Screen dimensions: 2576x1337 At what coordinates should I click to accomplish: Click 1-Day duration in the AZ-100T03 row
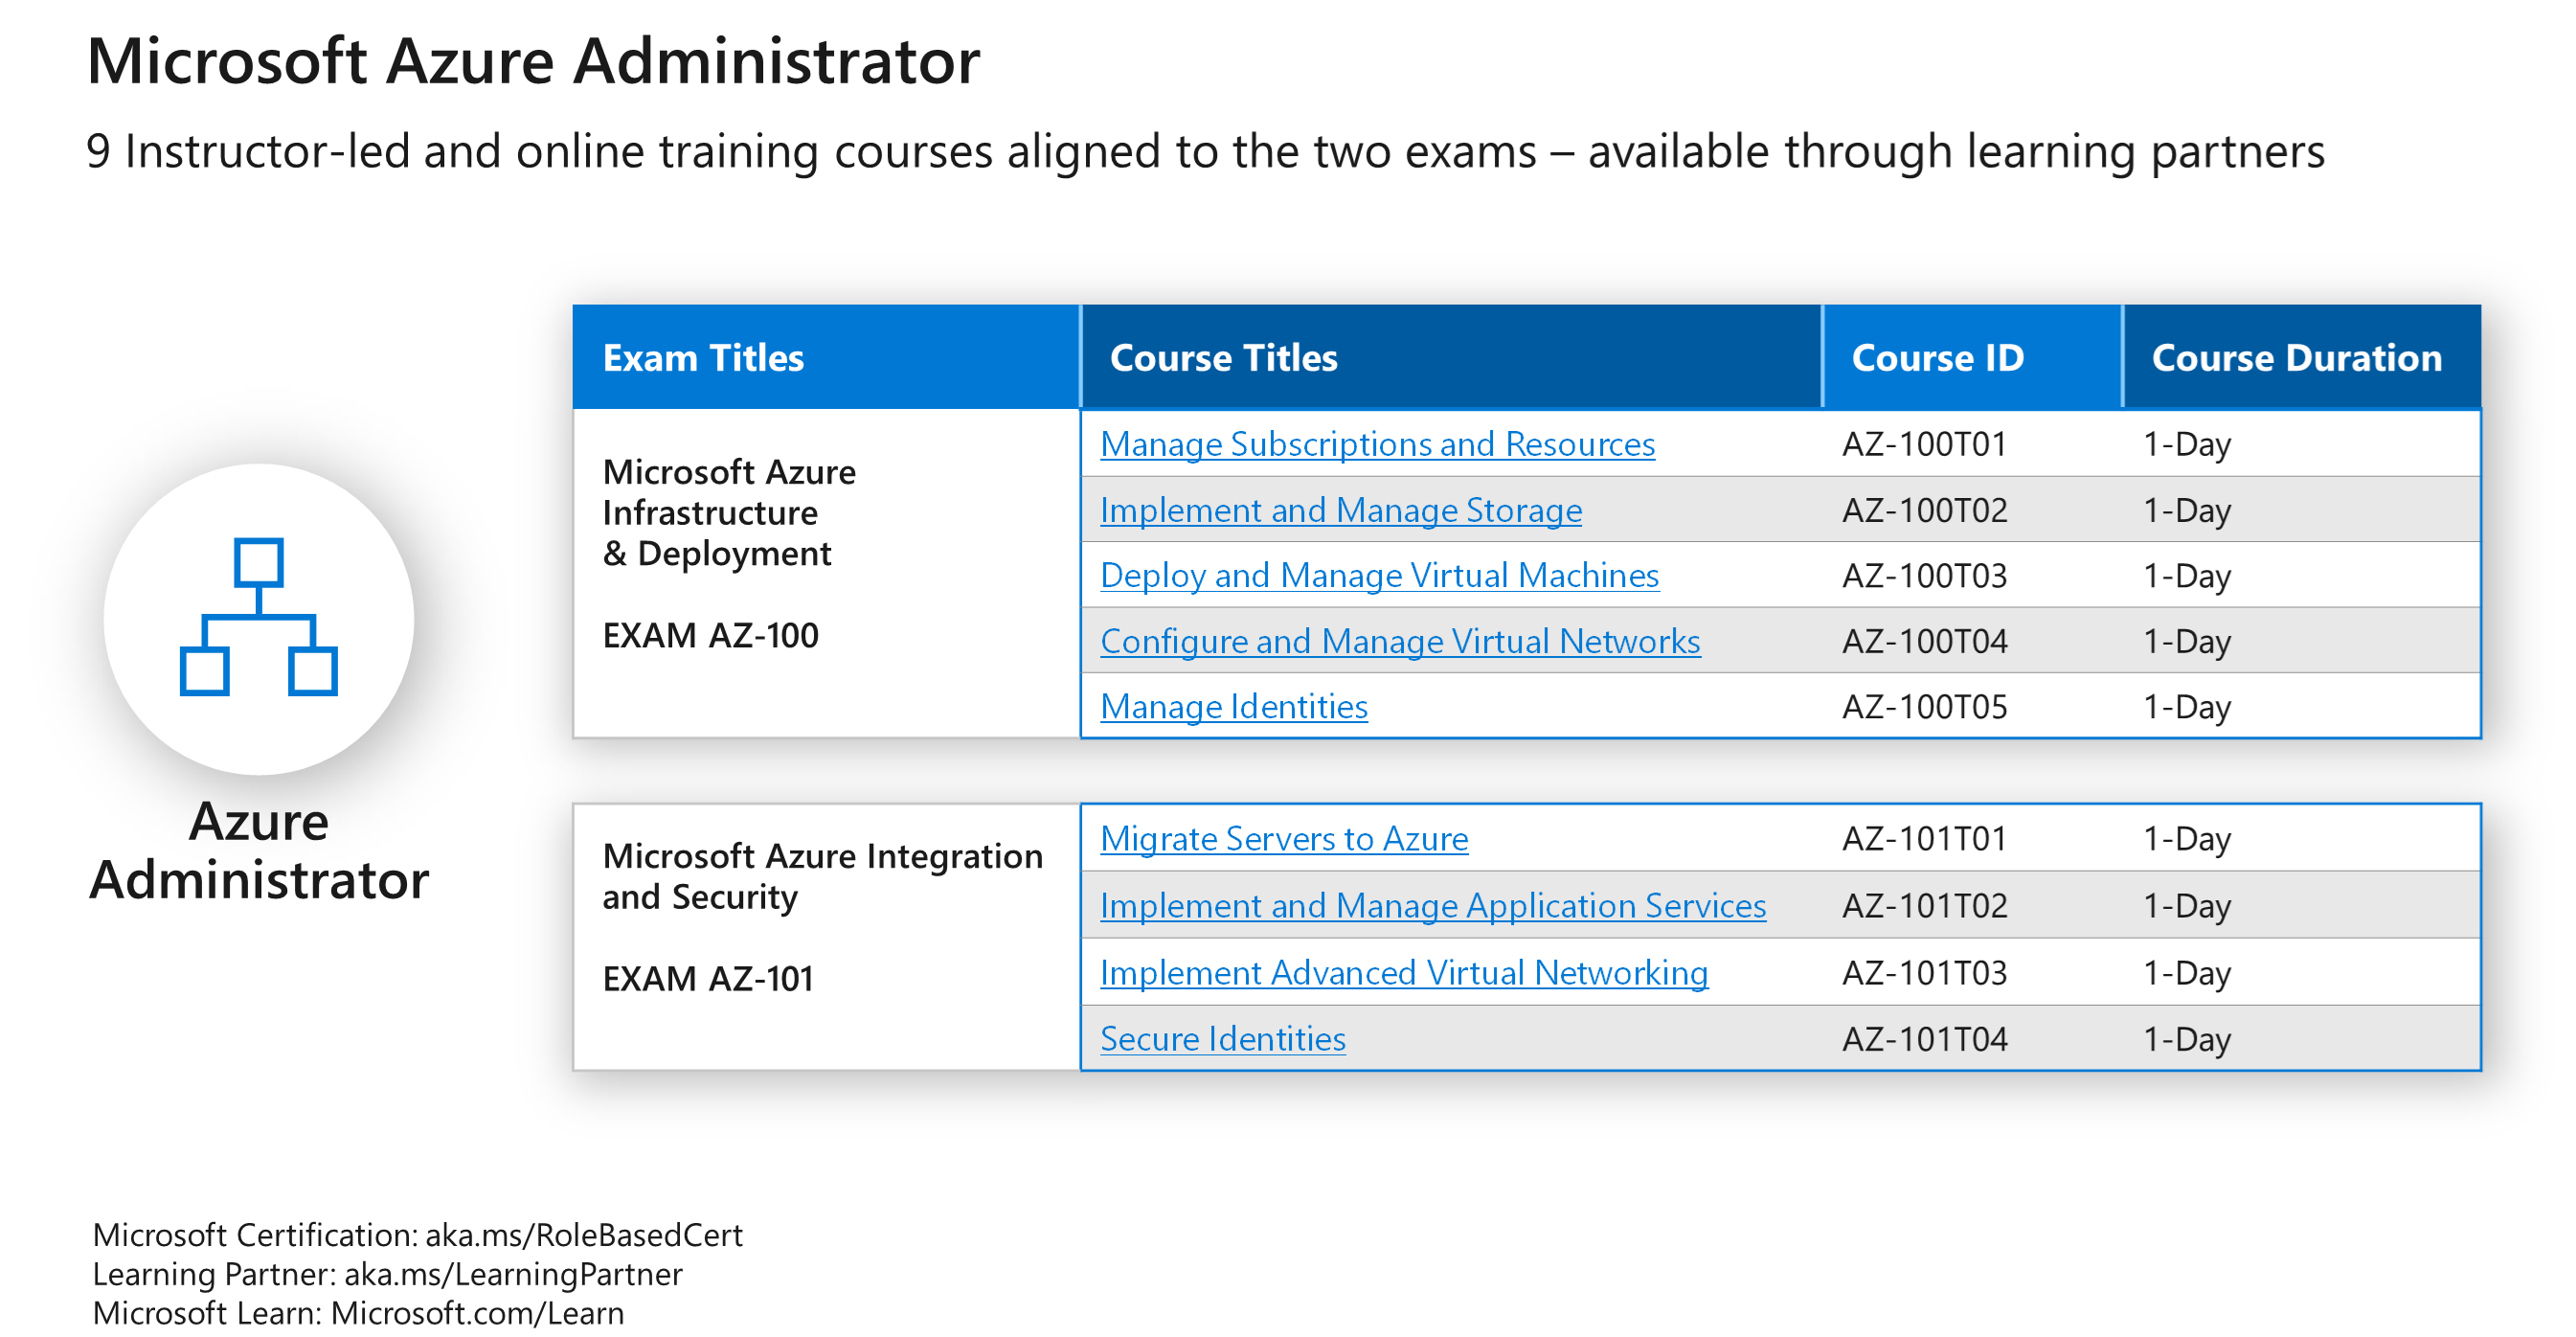[2187, 576]
